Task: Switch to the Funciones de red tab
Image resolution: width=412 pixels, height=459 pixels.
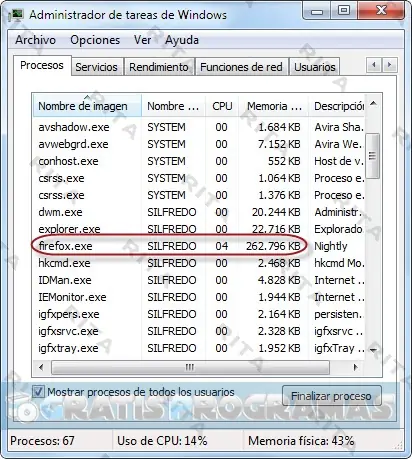Action: (x=241, y=67)
